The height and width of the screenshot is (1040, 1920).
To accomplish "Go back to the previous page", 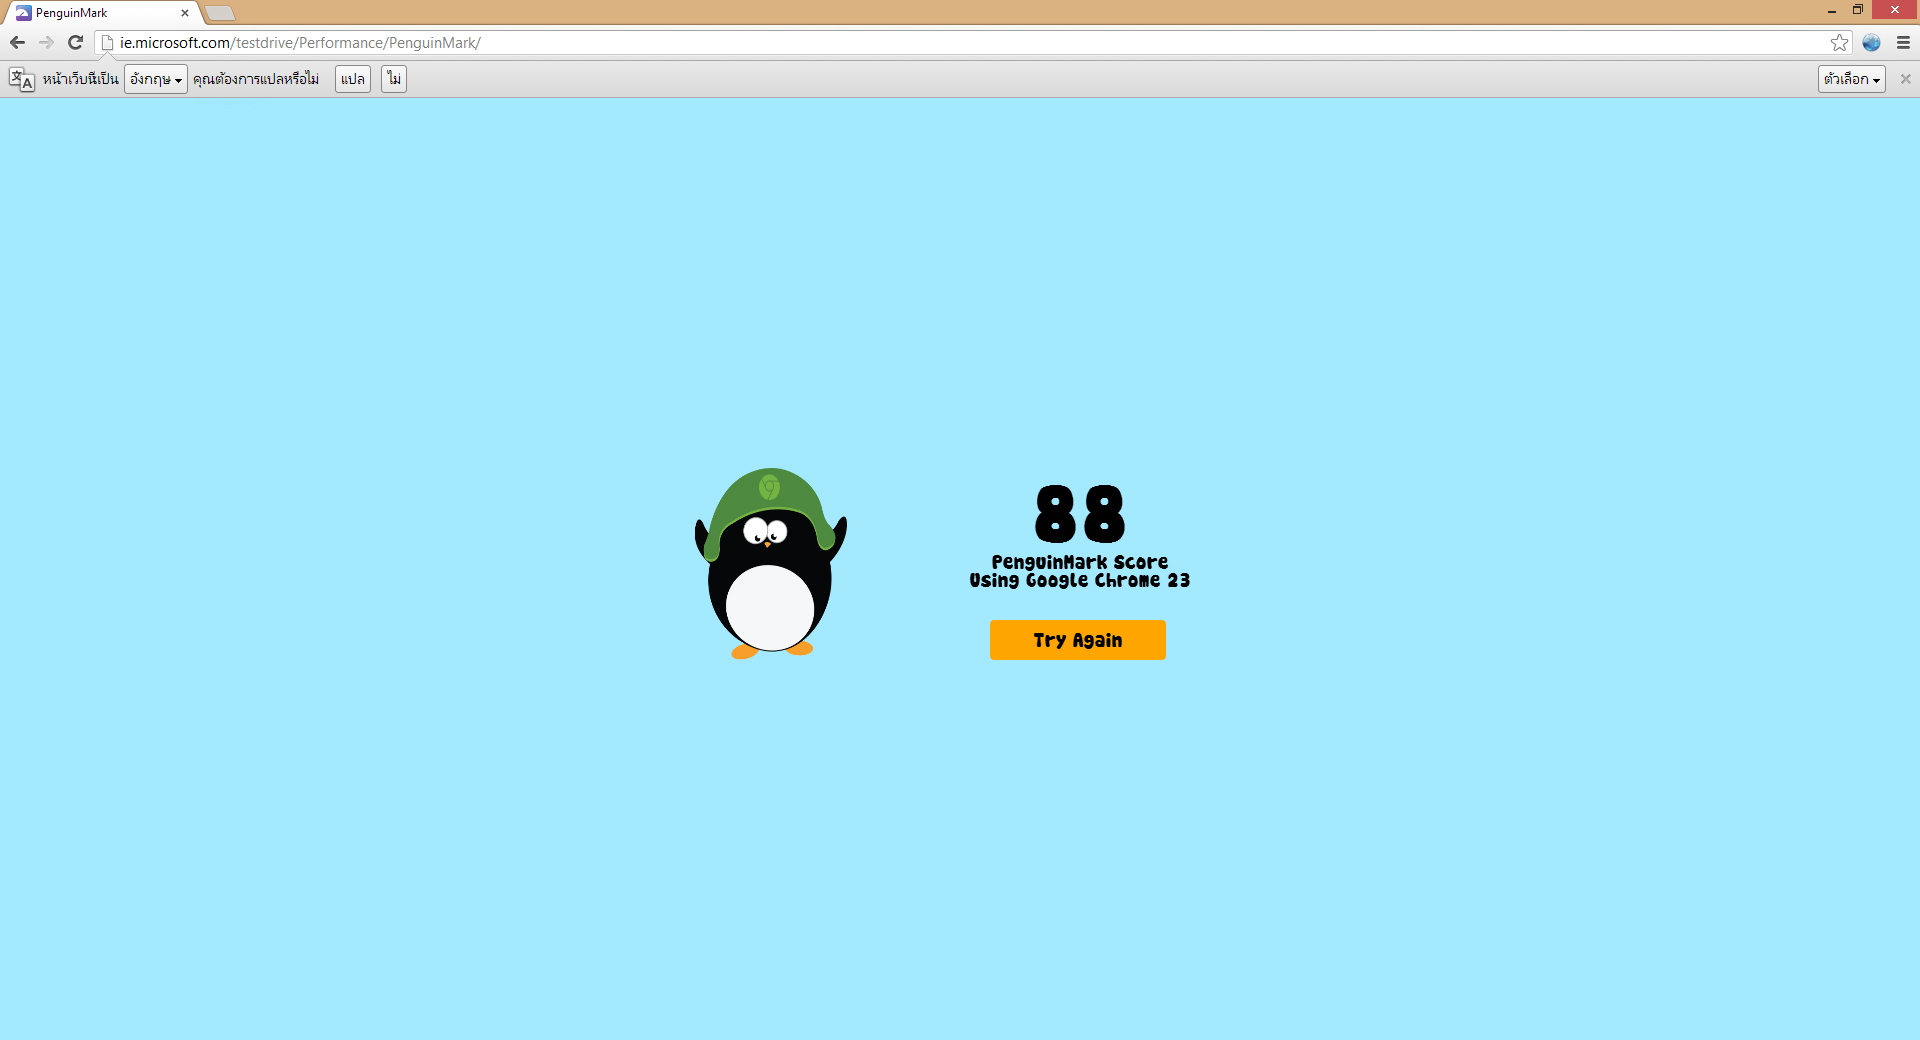I will pyautogui.click(x=17, y=42).
